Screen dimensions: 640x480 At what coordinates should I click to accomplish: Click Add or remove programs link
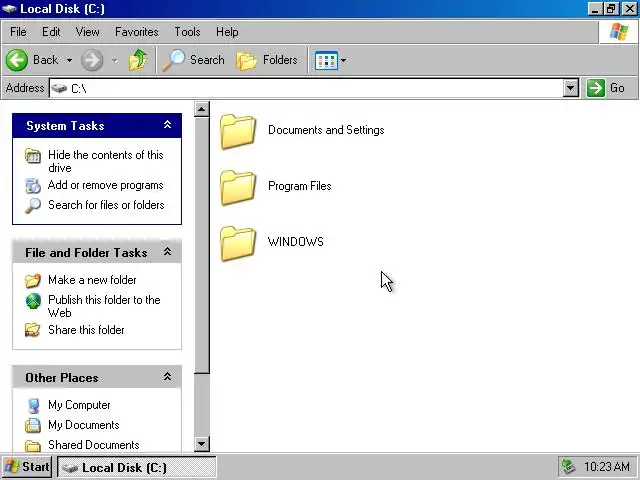[106, 185]
